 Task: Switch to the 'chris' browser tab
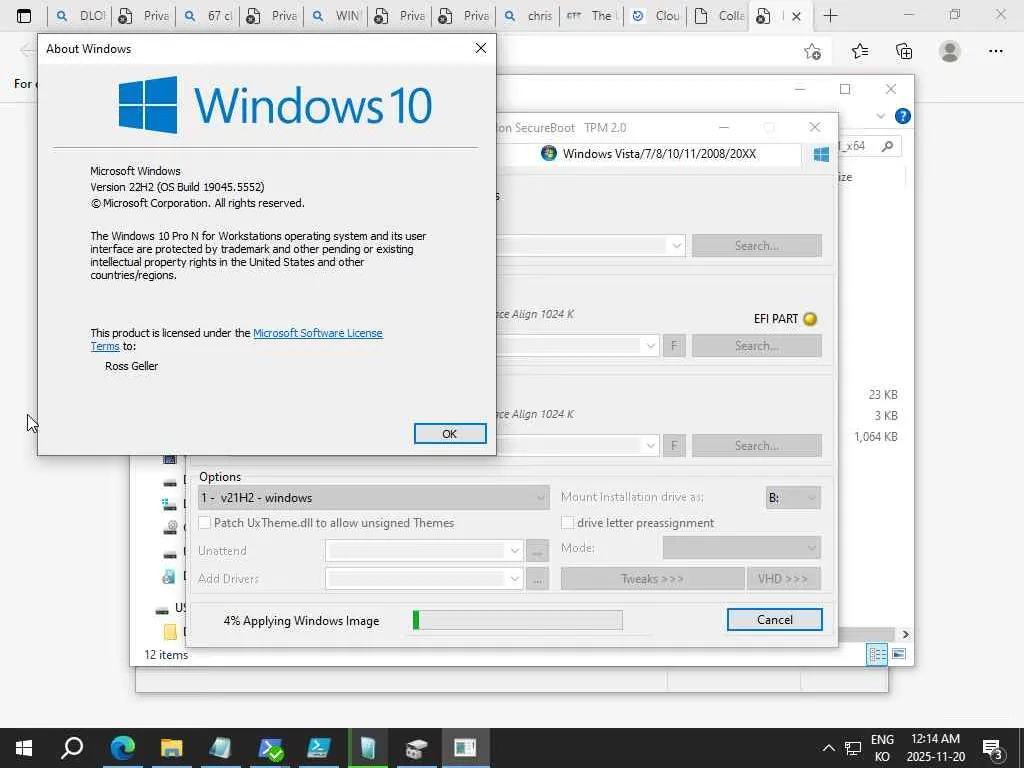[528, 16]
